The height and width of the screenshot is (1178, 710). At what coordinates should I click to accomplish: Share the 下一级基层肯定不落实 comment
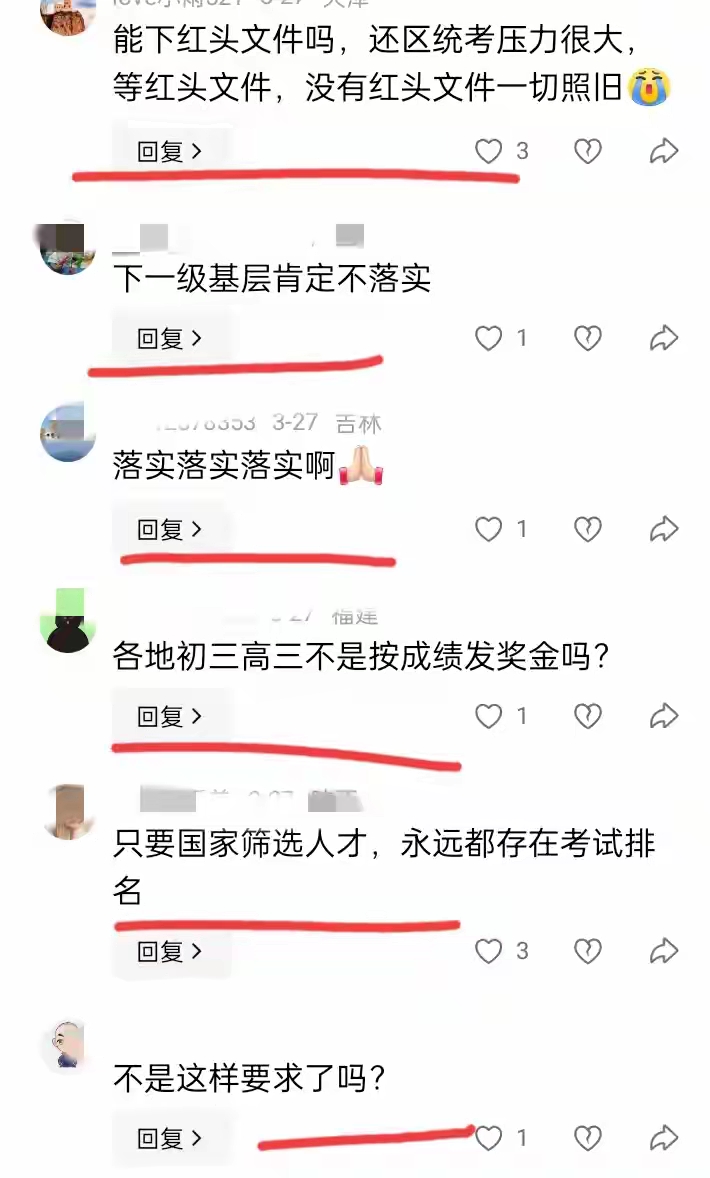click(663, 339)
